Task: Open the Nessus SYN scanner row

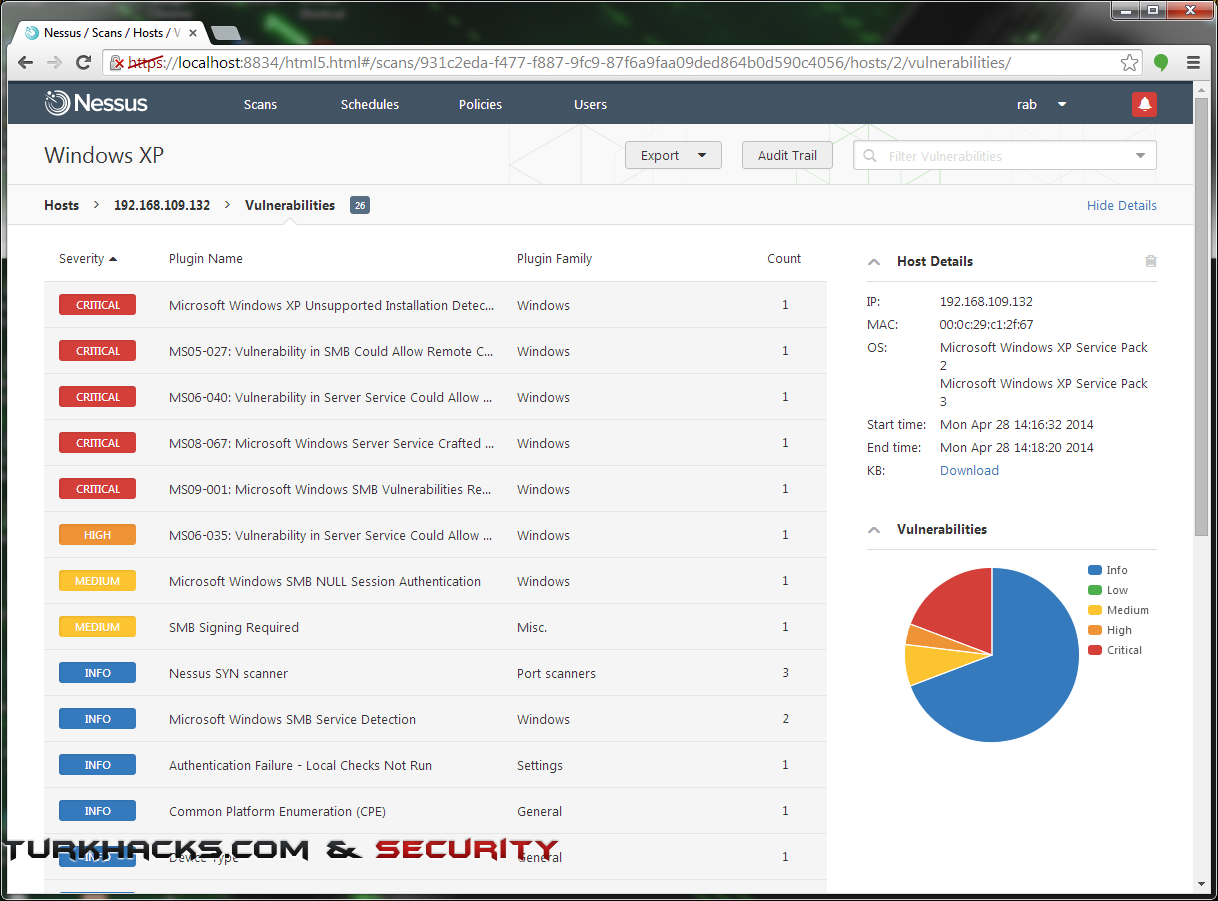Action: point(435,673)
